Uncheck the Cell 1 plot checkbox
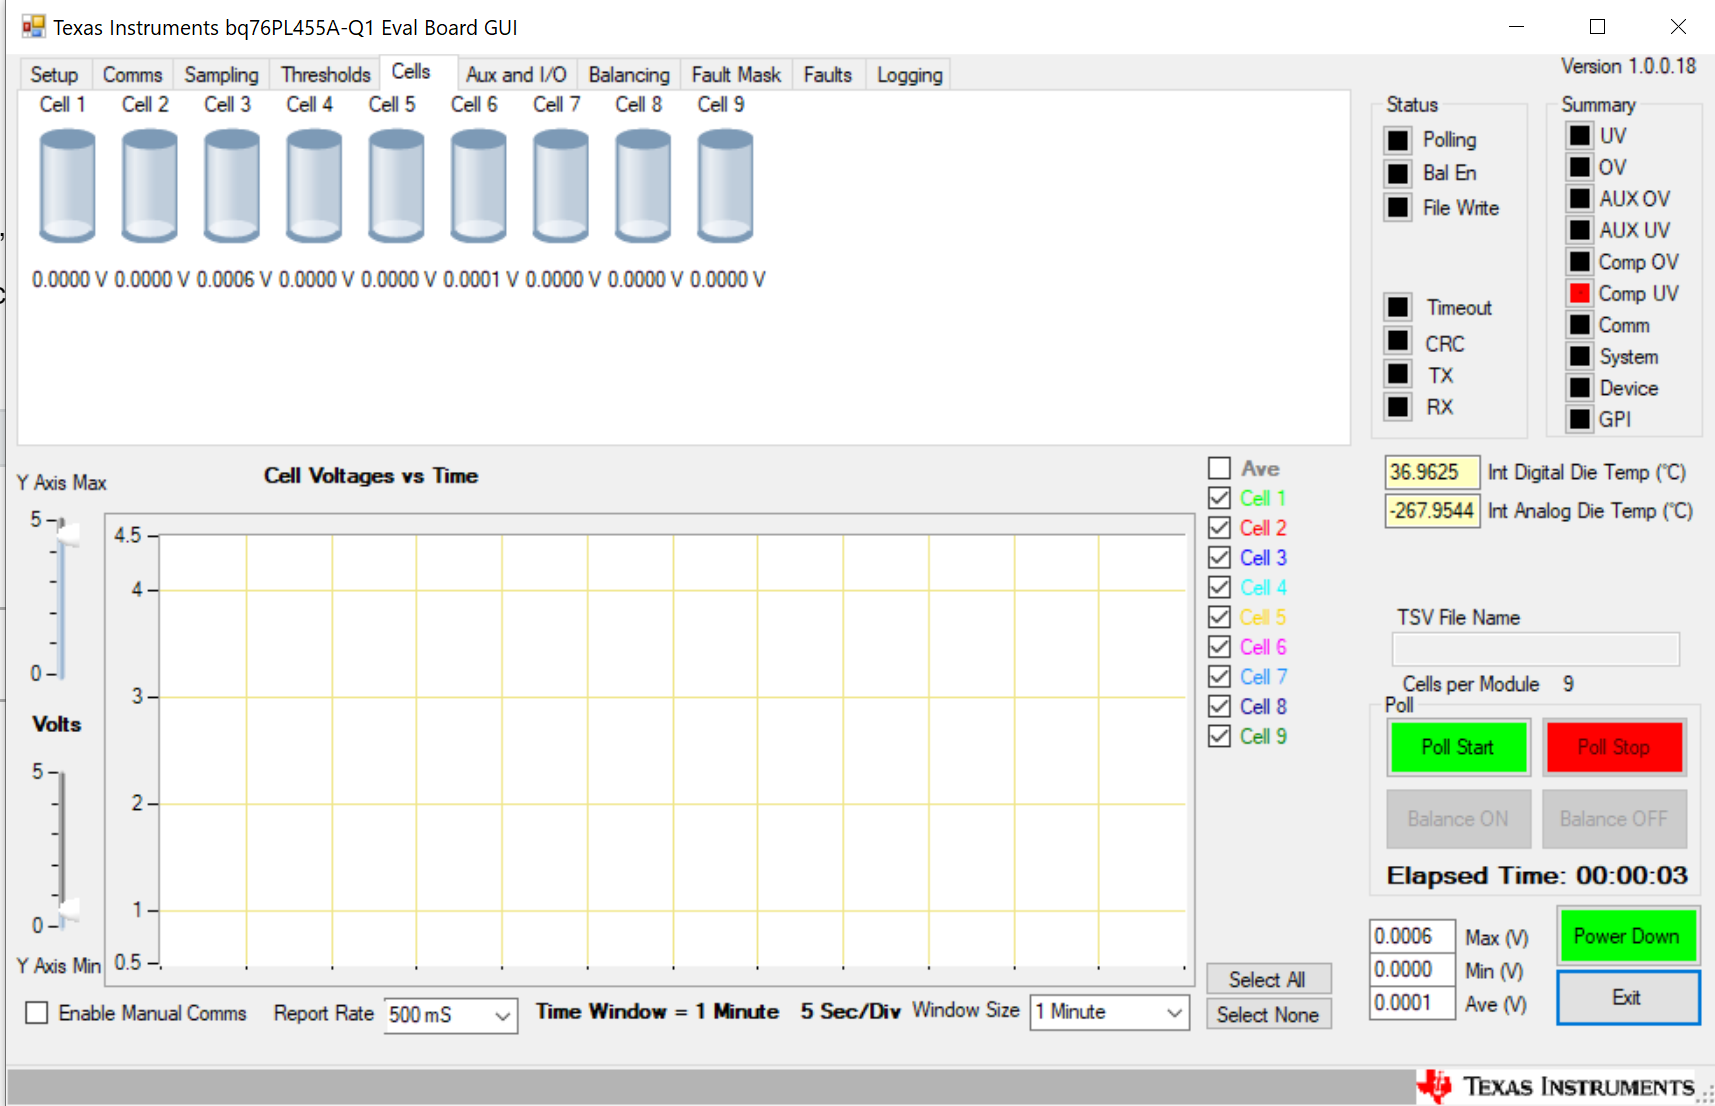 pos(1219,498)
